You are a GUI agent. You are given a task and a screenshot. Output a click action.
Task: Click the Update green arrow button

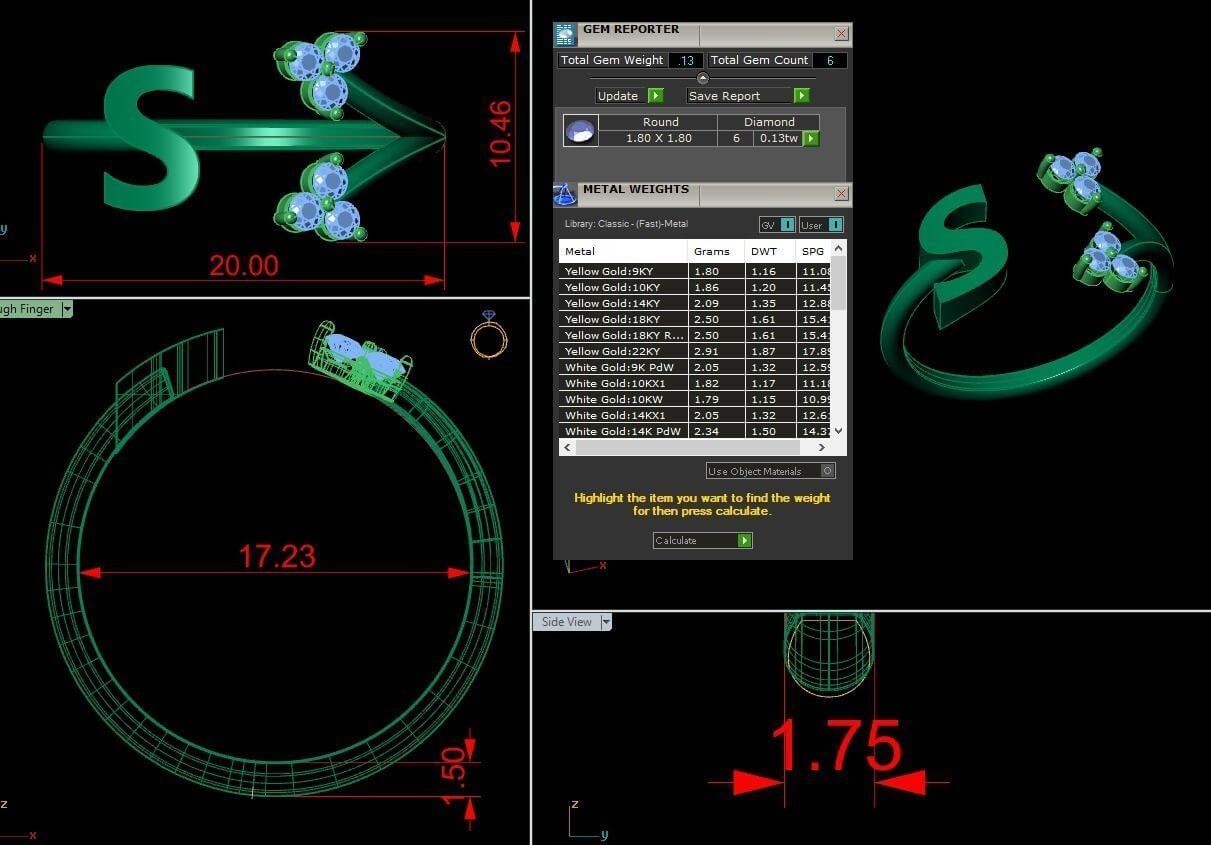(x=656, y=96)
